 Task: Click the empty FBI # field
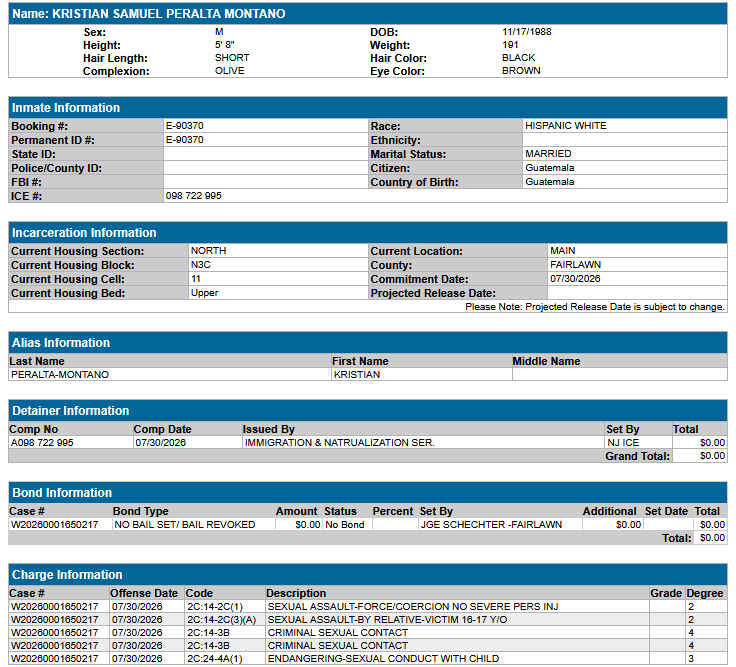click(x=266, y=182)
